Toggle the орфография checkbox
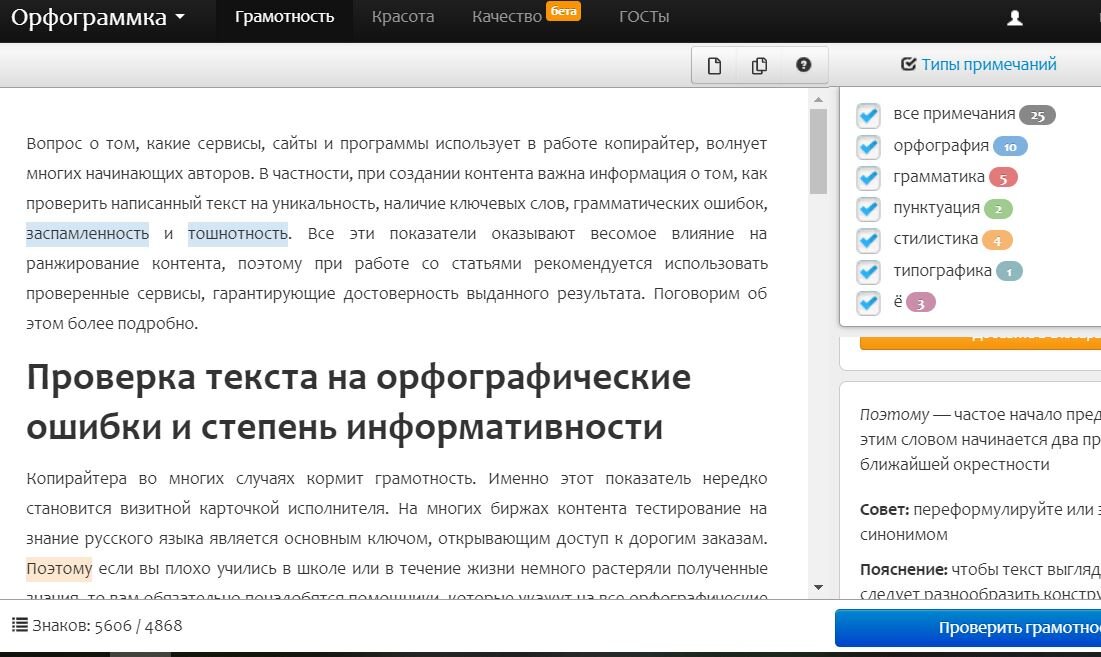Image resolution: width=1101 pixels, height=657 pixels. (869, 147)
